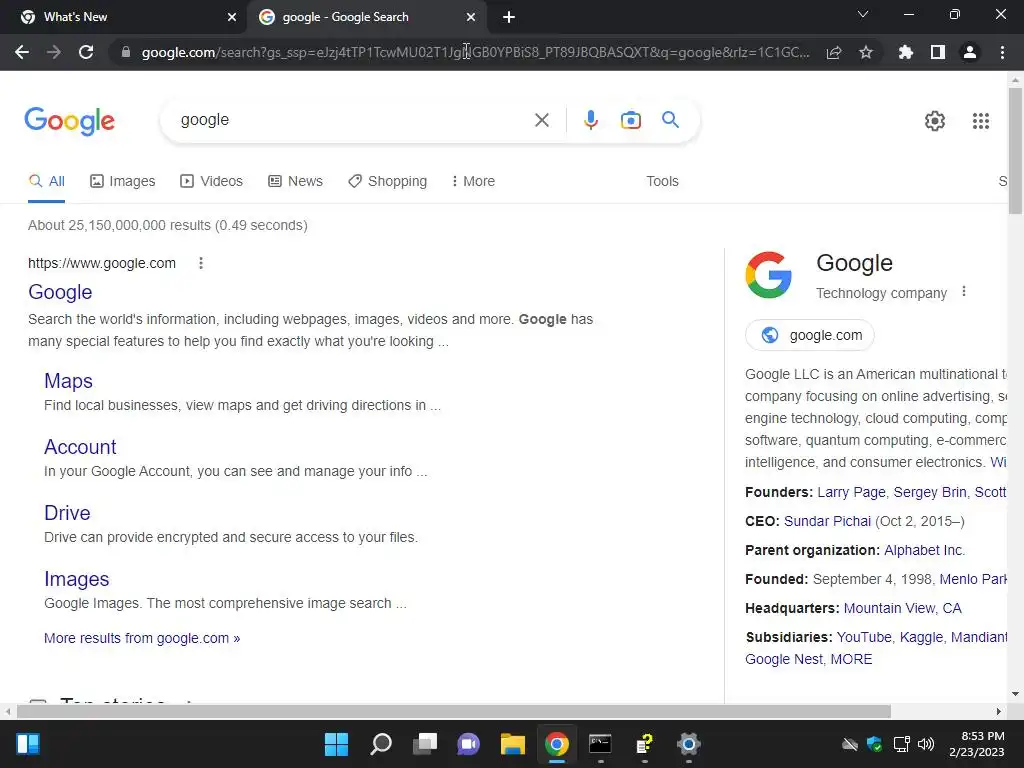Share this page from the address bar
Image resolution: width=1024 pixels, height=768 pixels.
tap(834, 52)
